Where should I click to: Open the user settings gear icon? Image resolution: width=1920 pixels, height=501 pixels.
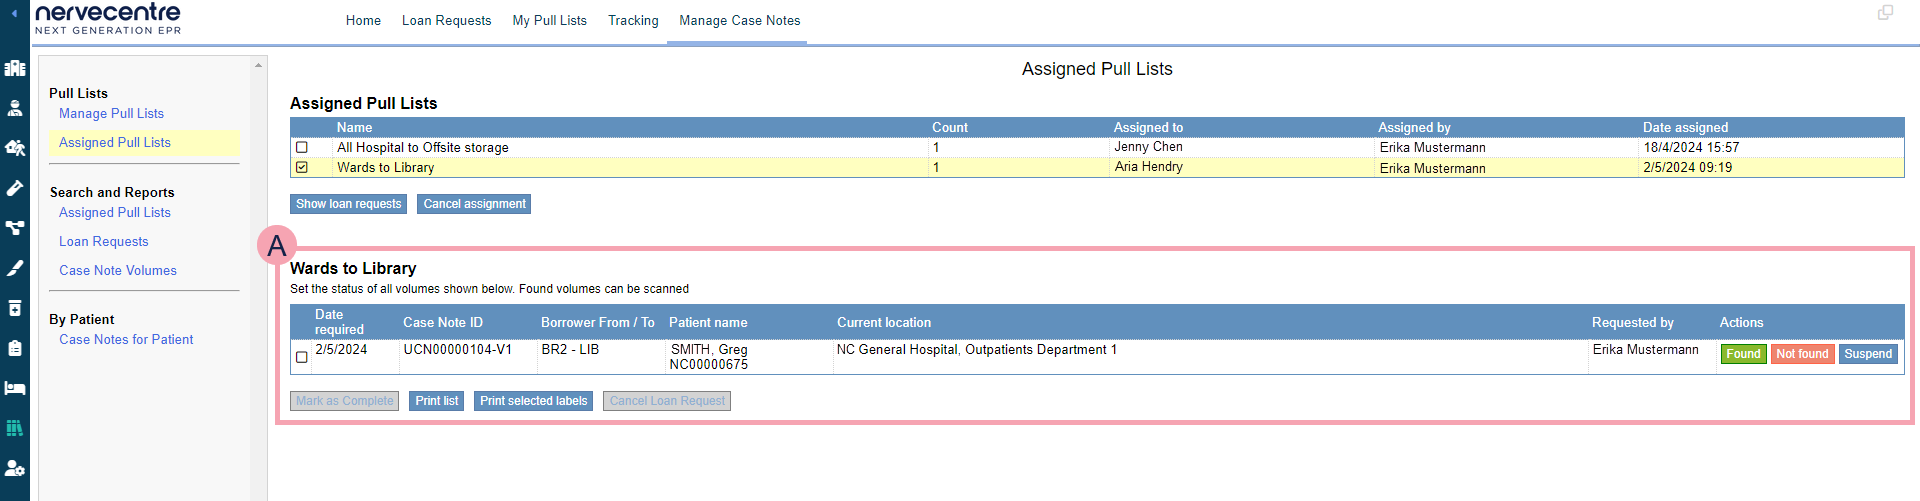15,468
